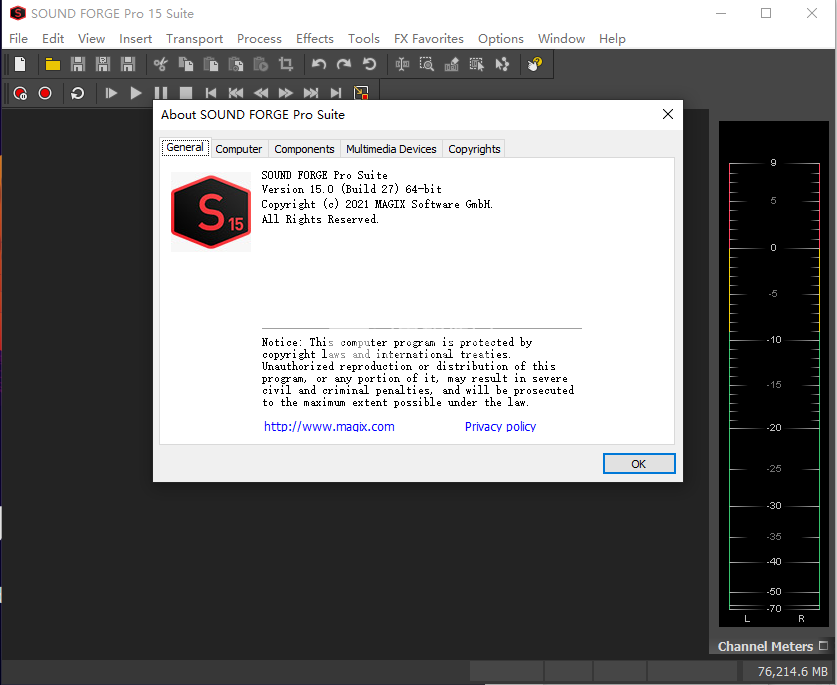This screenshot has width=837, height=685.
Task: Click the What's This help icon
Action: [535, 64]
